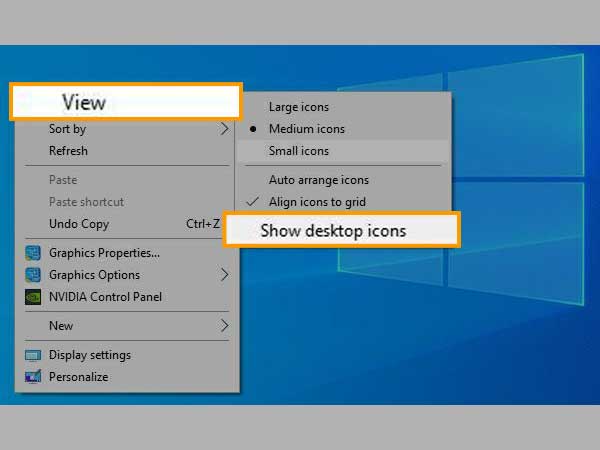Select Small icons view
The image size is (600, 450).
pos(344,151)
